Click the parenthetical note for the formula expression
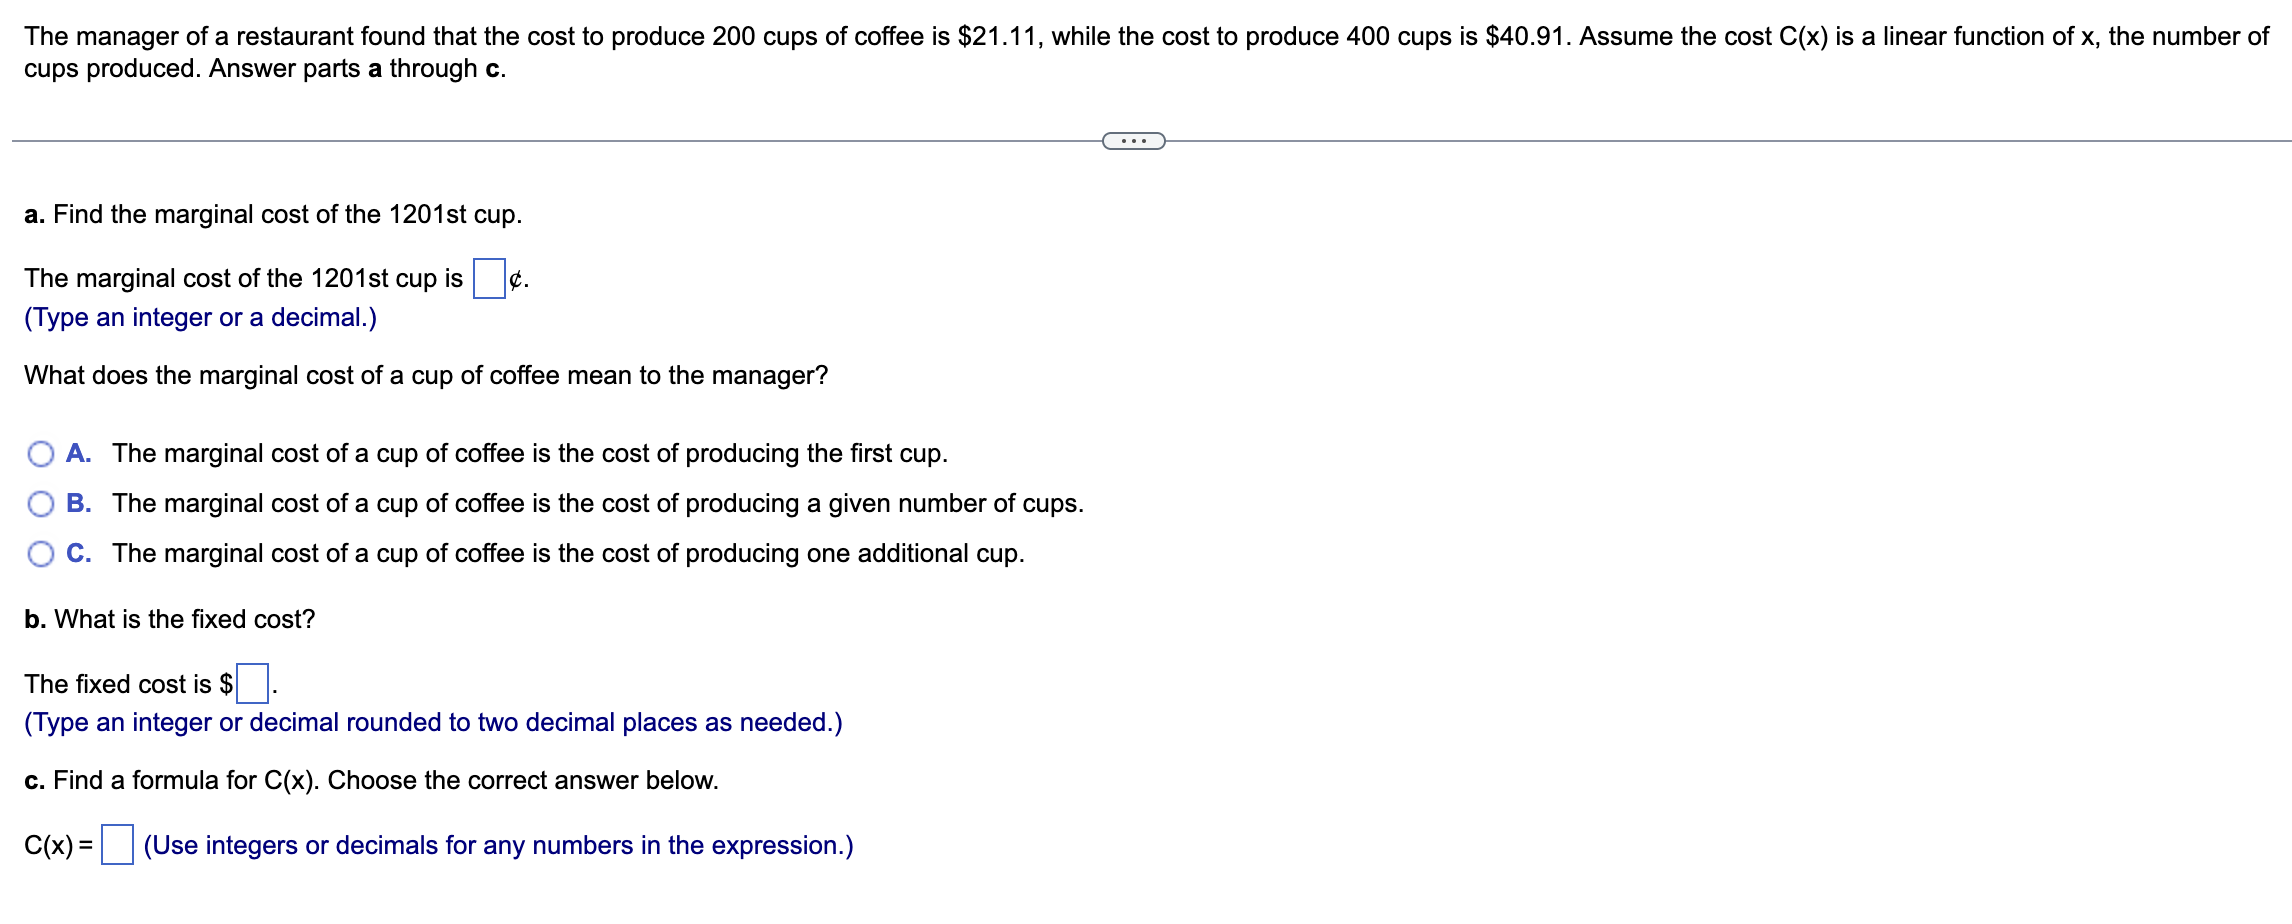 pos(498,845)
